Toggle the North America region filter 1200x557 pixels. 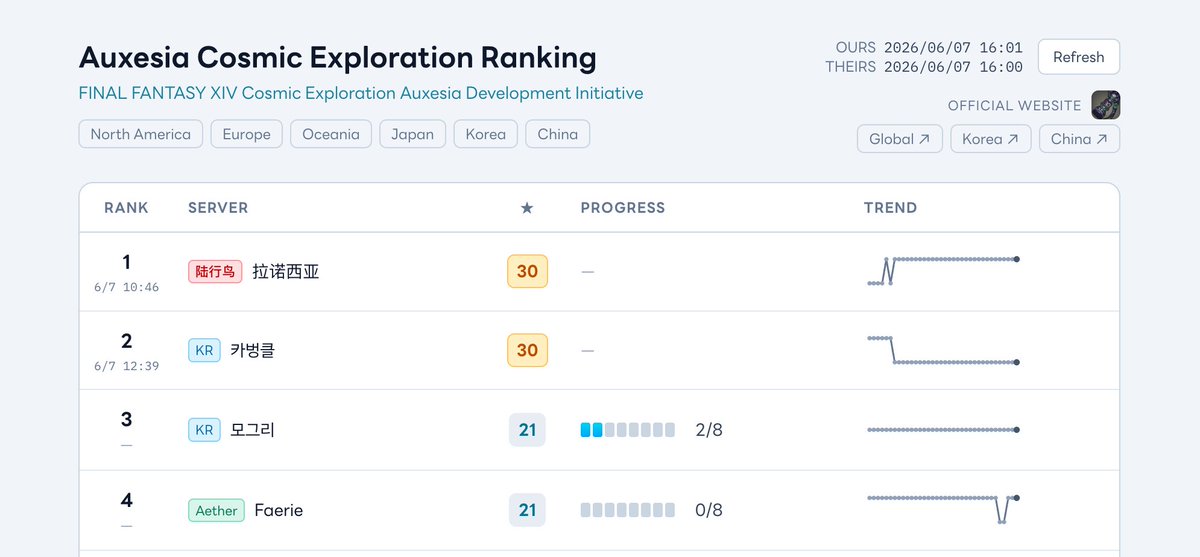(x=141, y=134)
